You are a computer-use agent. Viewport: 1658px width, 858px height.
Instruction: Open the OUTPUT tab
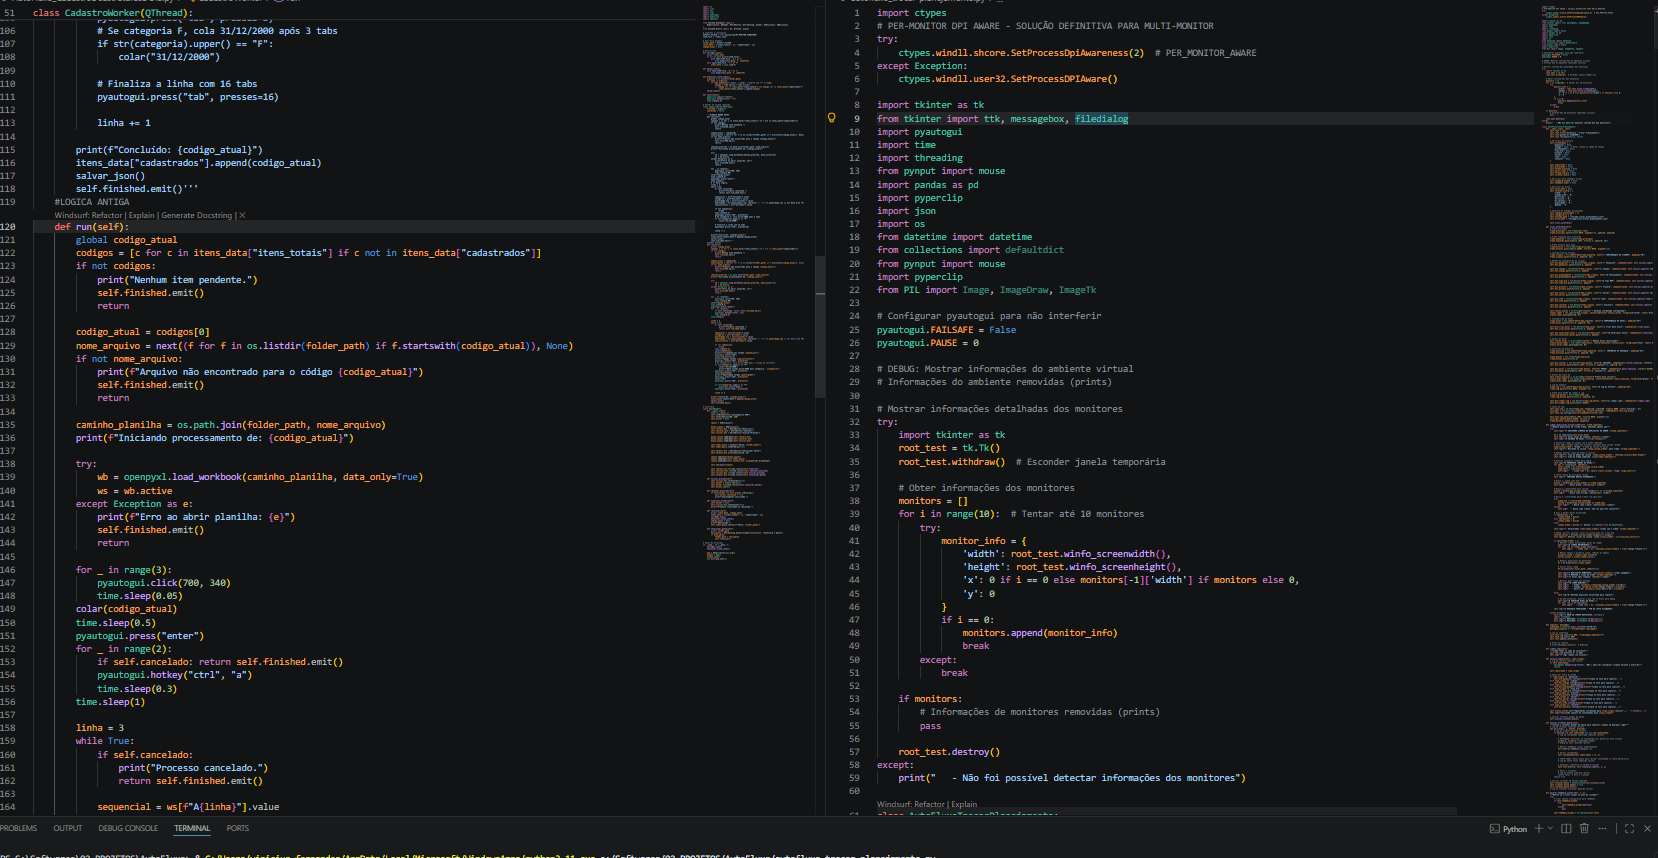pos(68,828)
